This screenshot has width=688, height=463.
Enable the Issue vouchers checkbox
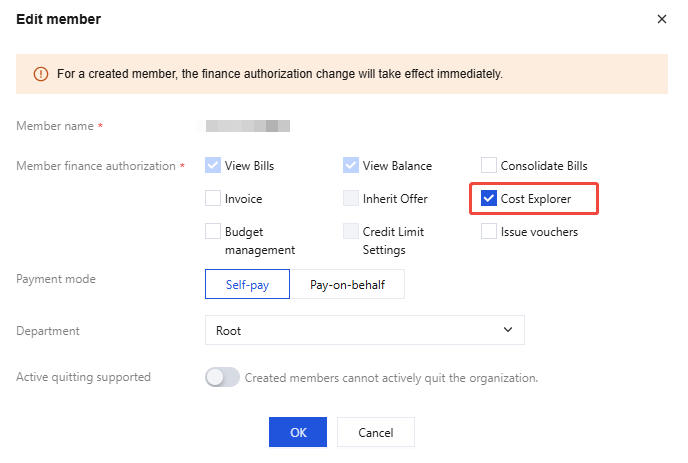pos(489,232)
